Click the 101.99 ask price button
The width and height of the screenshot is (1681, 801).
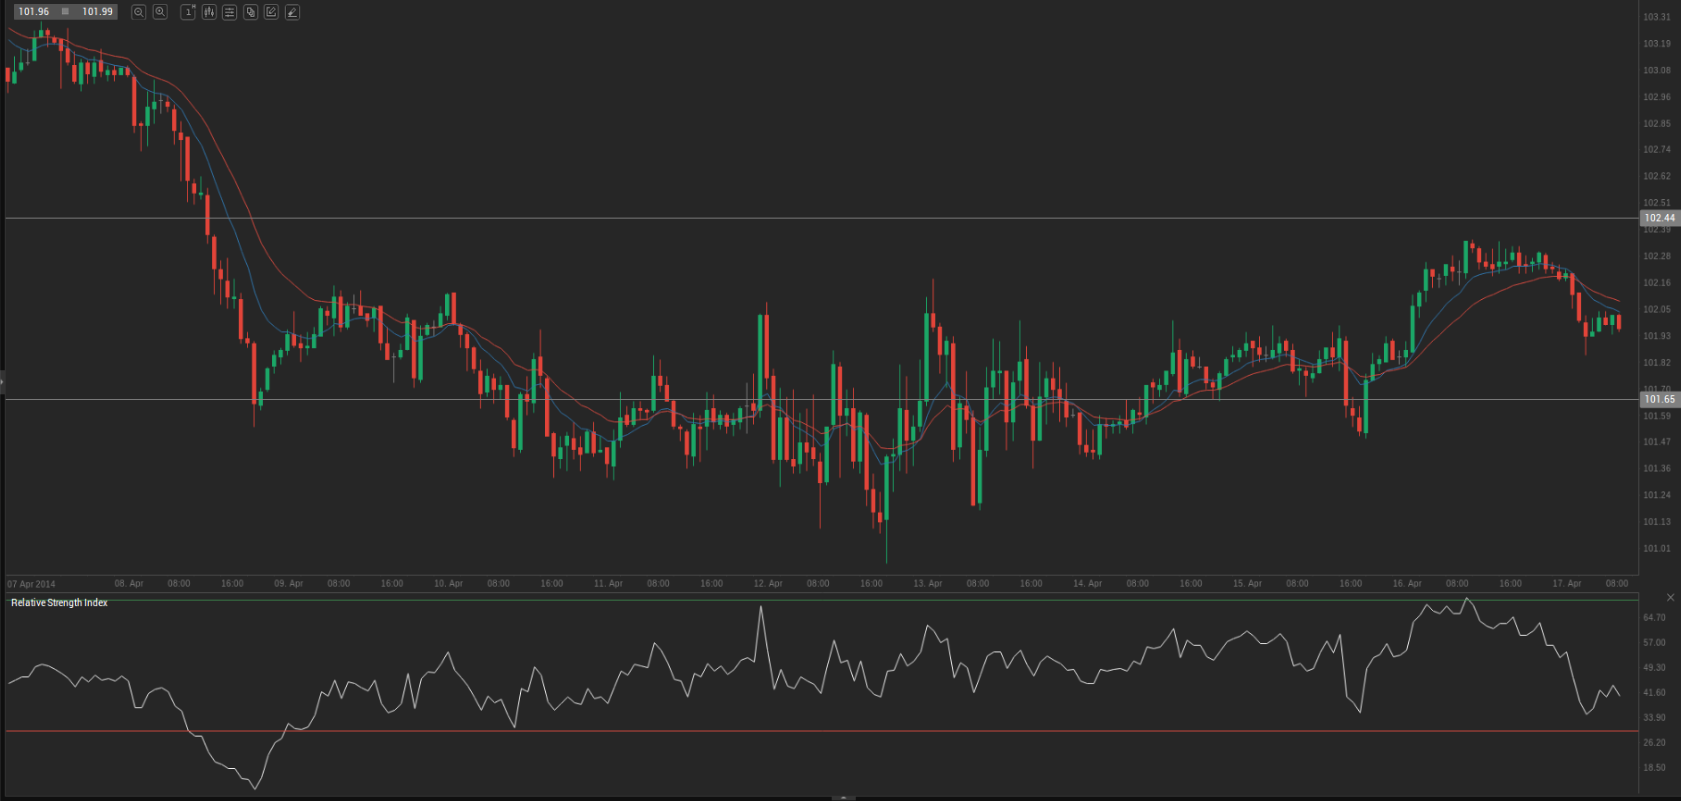pos(98,12)
